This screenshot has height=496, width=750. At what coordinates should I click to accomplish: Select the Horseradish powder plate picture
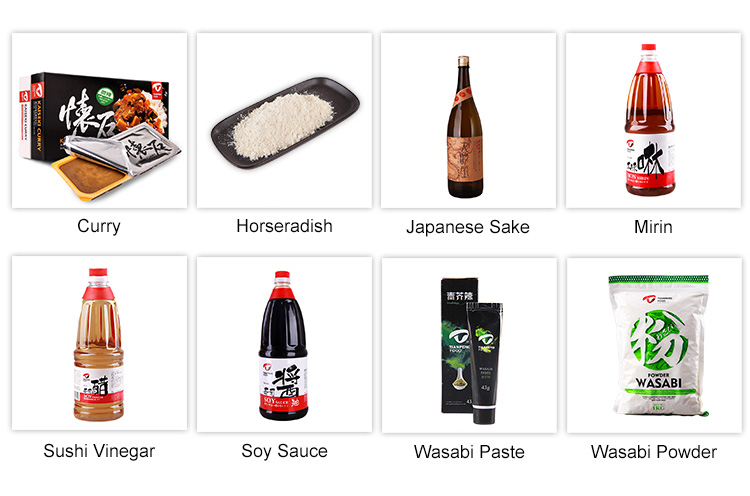point(284,121)
